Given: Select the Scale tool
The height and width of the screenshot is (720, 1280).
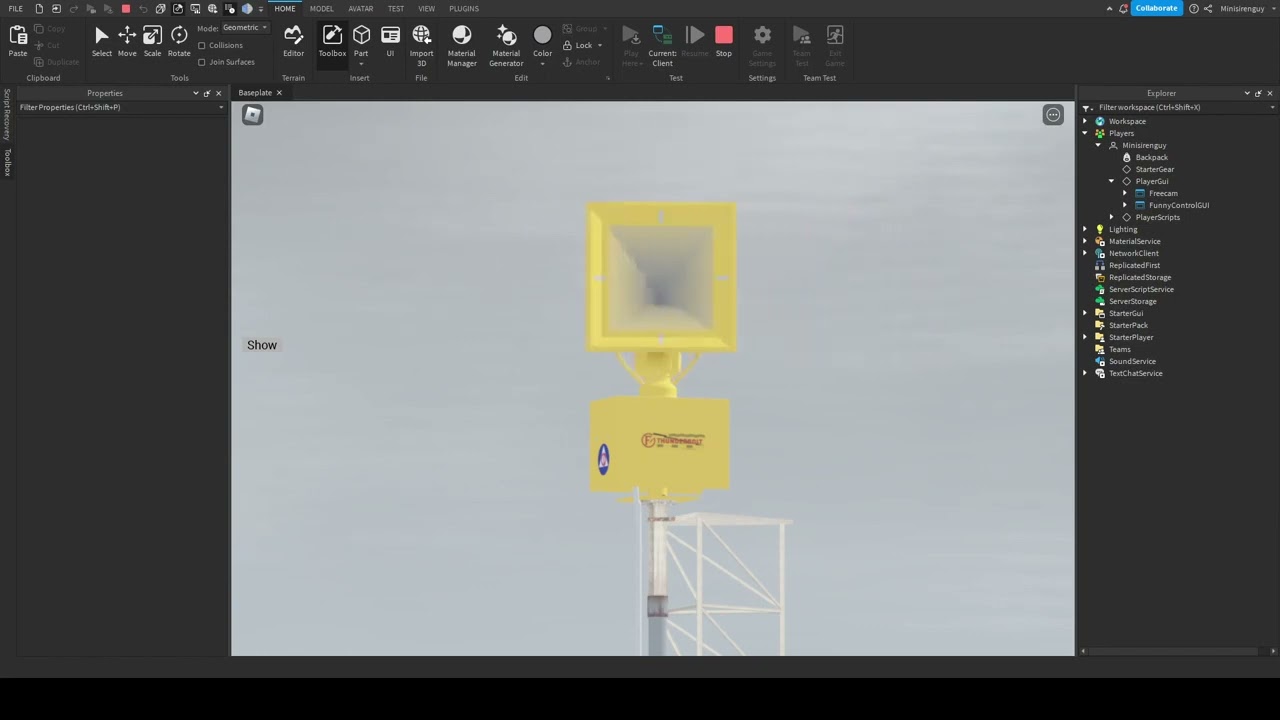Looking at the screenshot, I should [x=152, y=42].
